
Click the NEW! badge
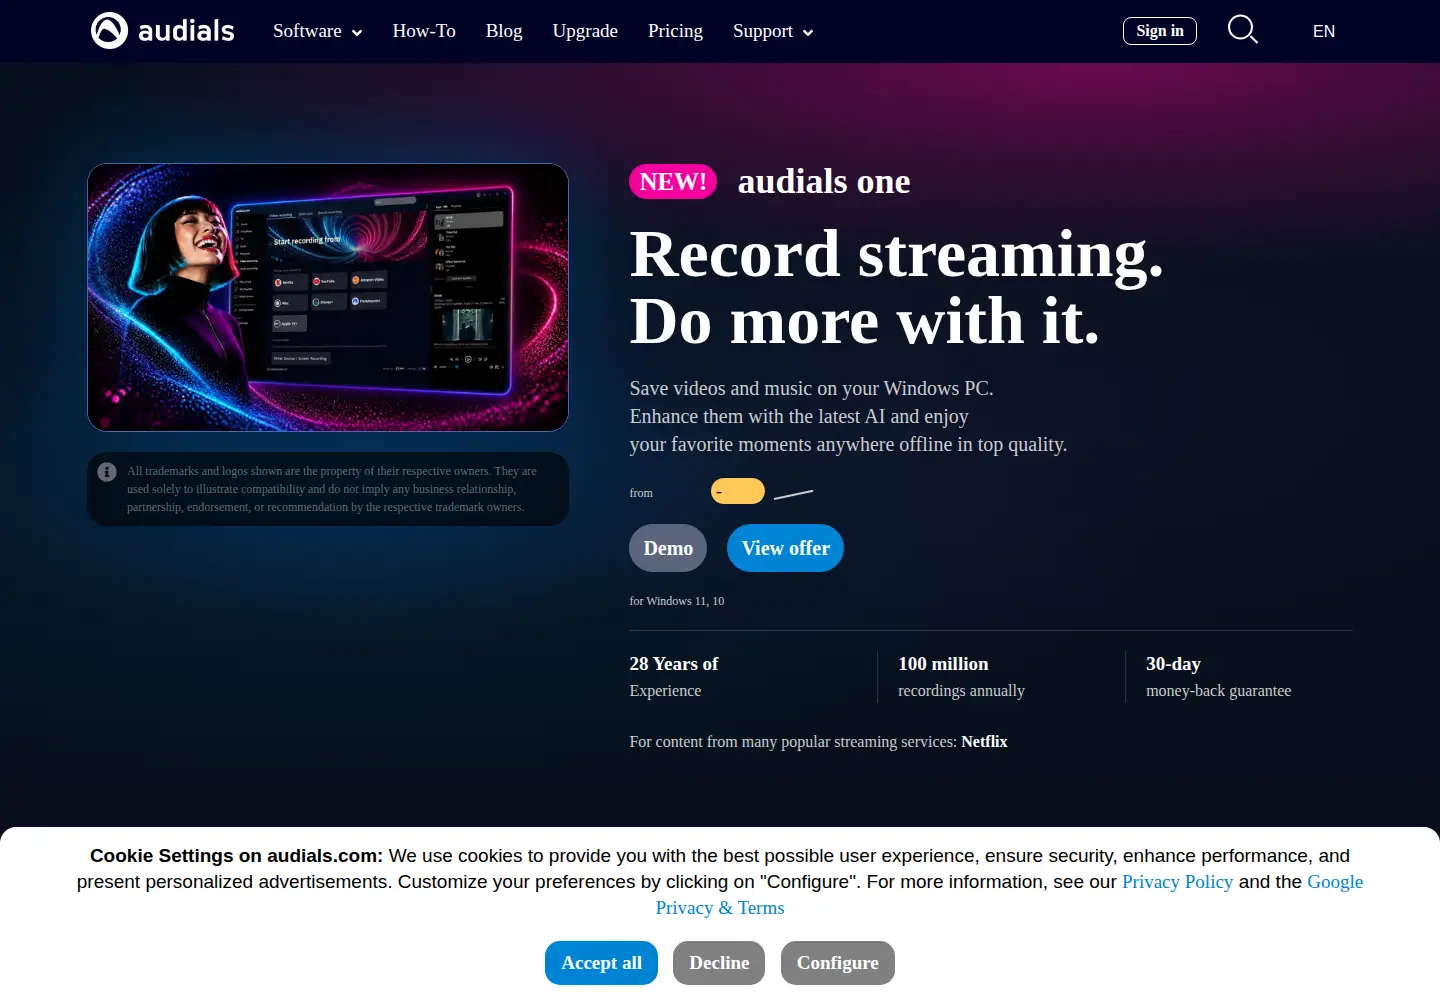673,182
